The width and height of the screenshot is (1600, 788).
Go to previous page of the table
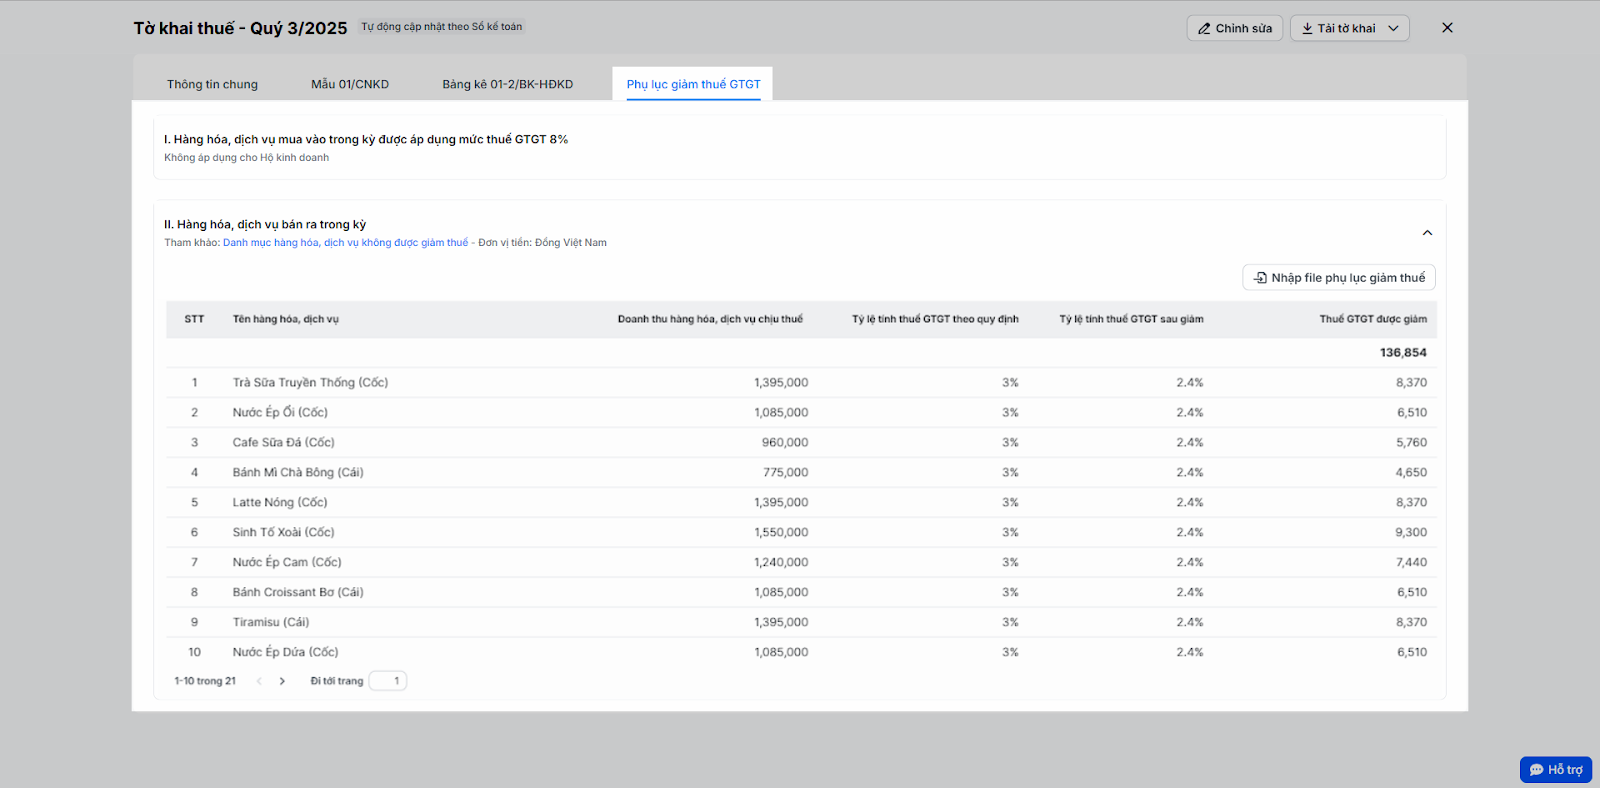259,681
